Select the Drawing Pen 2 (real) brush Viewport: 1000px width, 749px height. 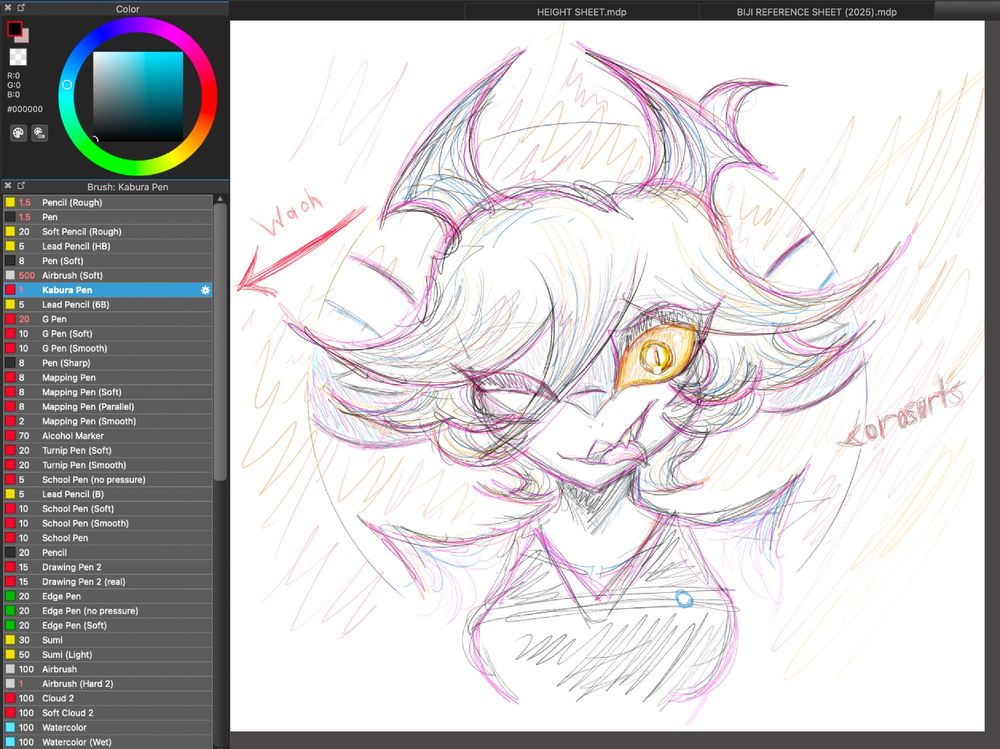pyautogui.click(x=108, y=582)
